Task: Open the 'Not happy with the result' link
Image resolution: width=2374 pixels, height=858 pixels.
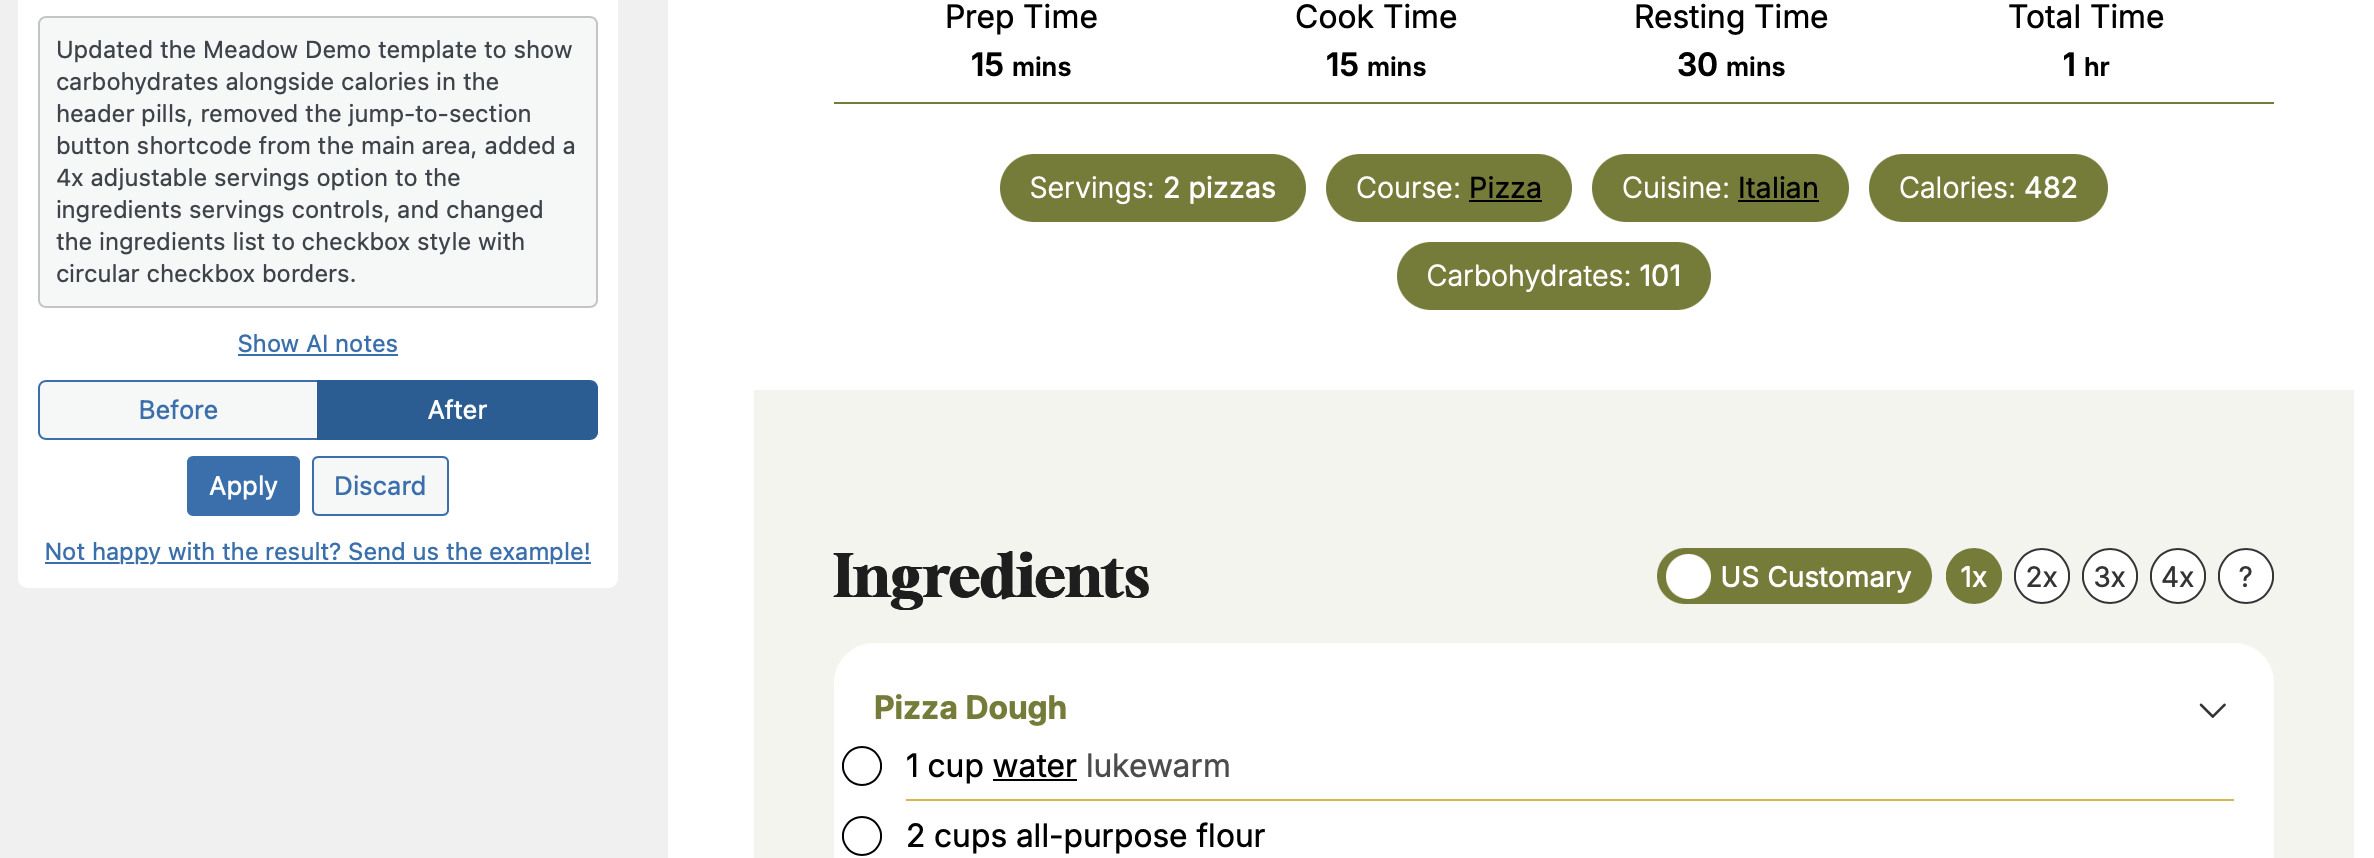Action: click(x=317, y=552)
